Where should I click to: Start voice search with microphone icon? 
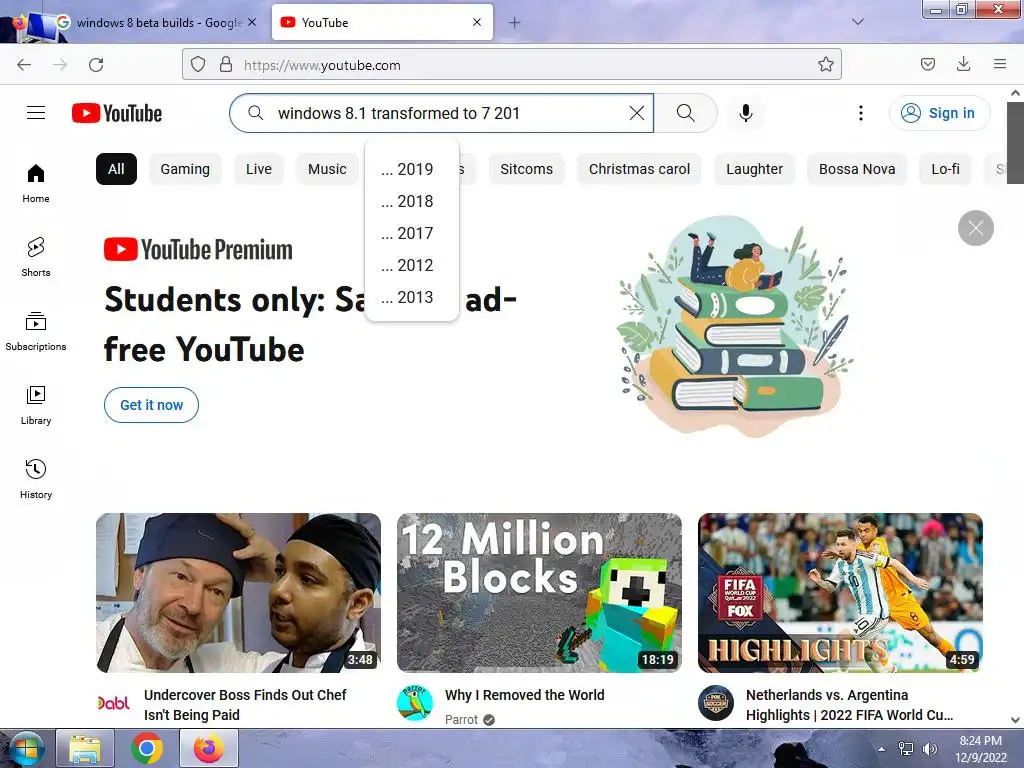pos(746,113)
